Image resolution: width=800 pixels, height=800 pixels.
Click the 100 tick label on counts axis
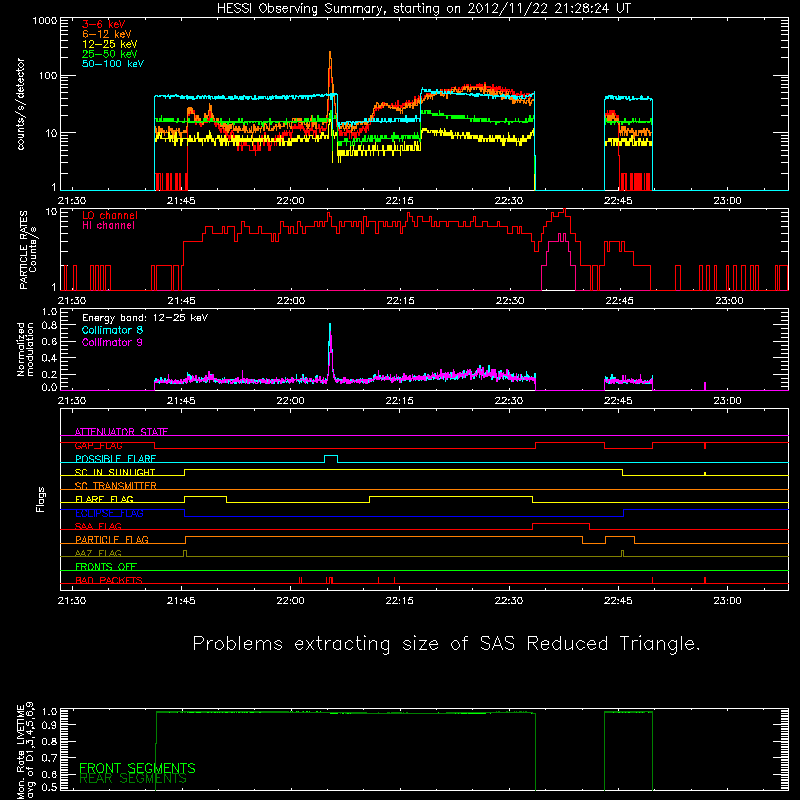(48, 76)
